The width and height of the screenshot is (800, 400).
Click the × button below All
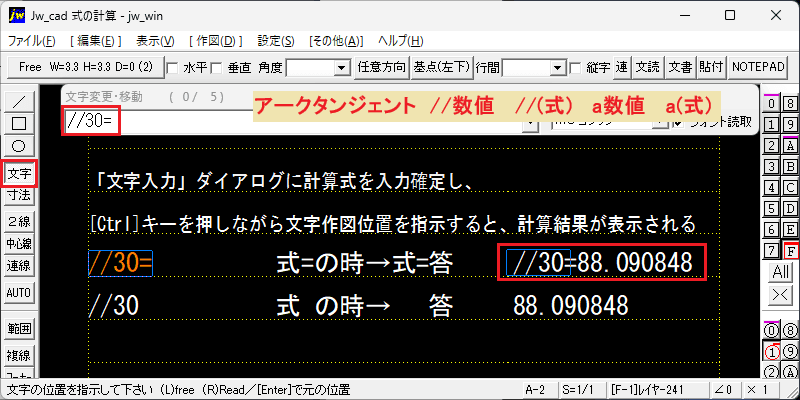(781, 294)
